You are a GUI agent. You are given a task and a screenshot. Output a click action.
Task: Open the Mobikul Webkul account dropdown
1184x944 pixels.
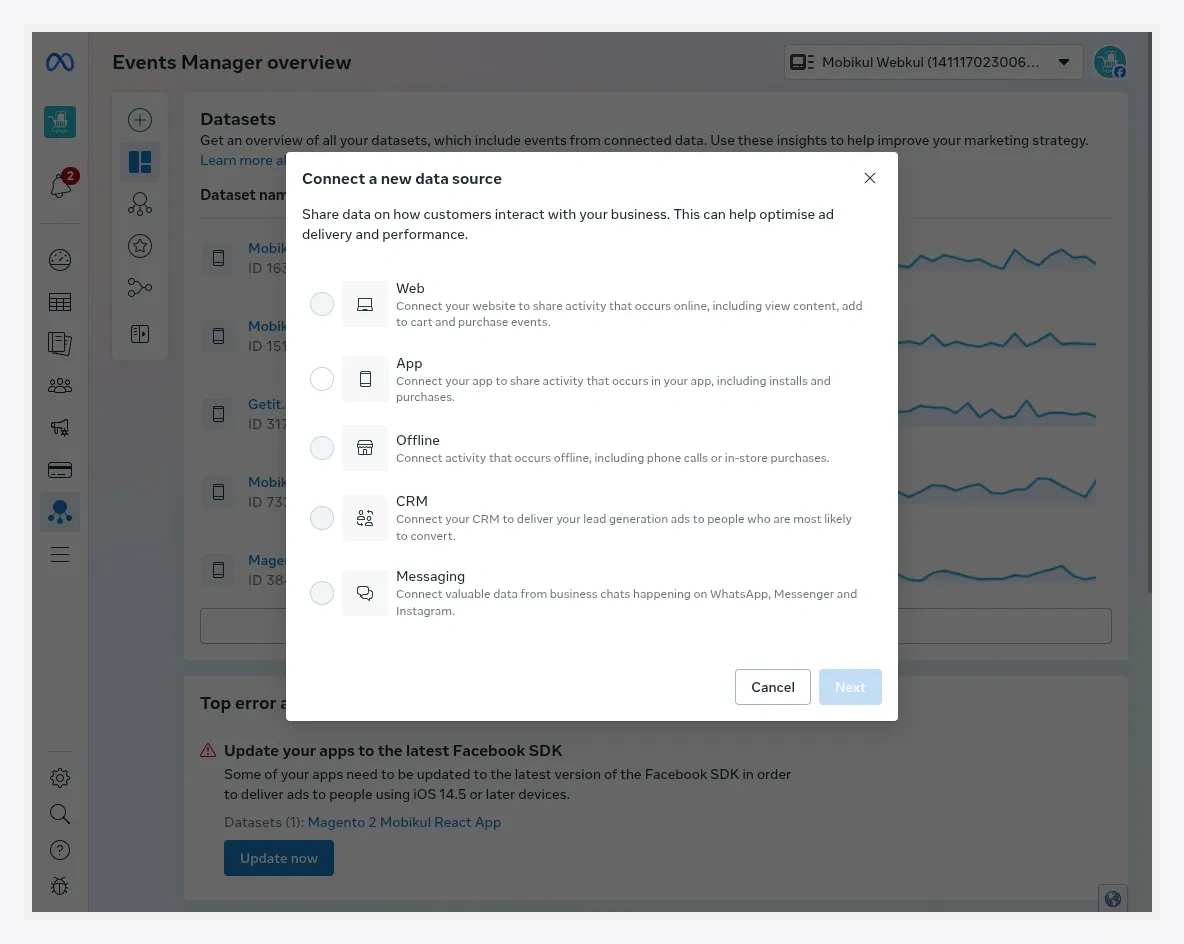[x=933, y=62]
